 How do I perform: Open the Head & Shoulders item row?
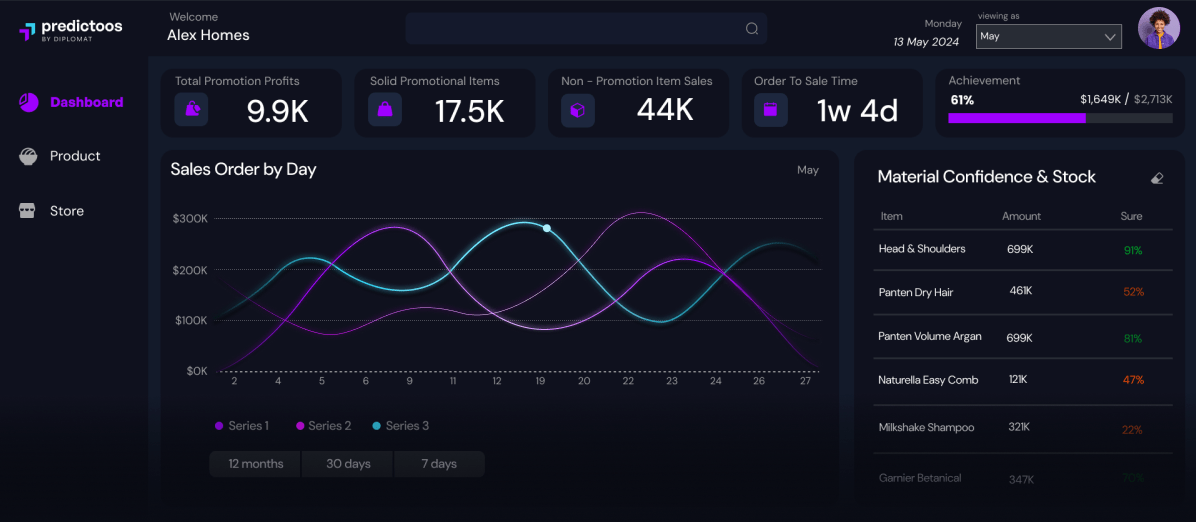click(922, 249)
